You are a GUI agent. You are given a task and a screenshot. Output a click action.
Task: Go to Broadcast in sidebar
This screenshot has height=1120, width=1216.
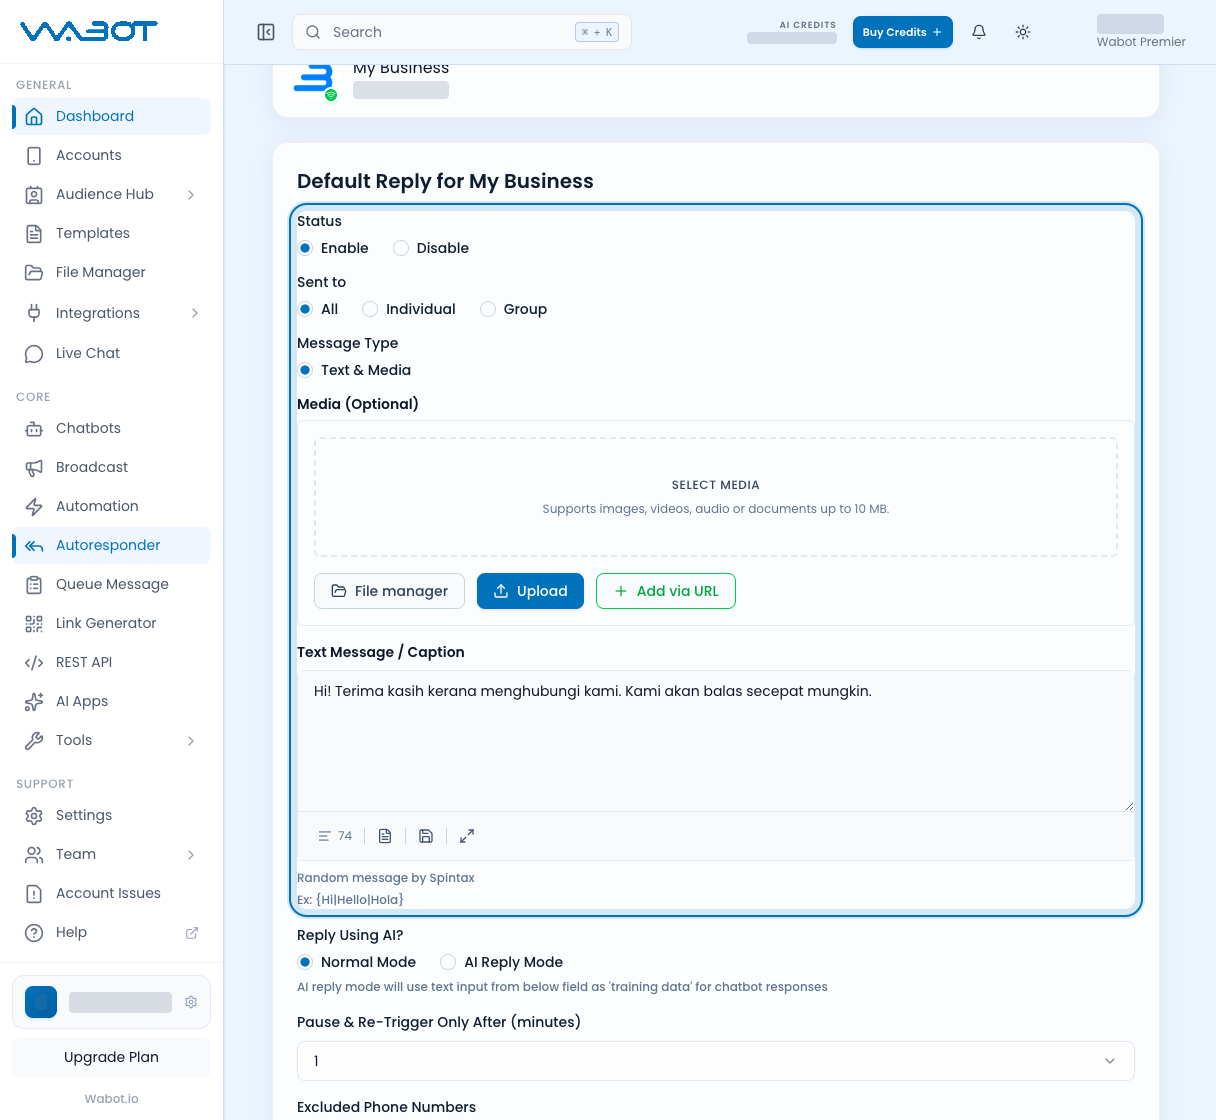click(x=112, y=467)
